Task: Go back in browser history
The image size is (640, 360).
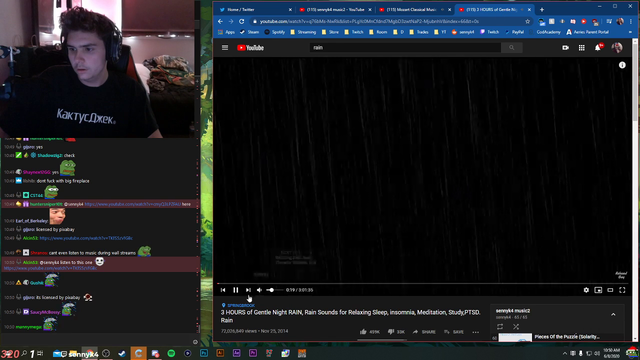Action: [x=220, y=21]
